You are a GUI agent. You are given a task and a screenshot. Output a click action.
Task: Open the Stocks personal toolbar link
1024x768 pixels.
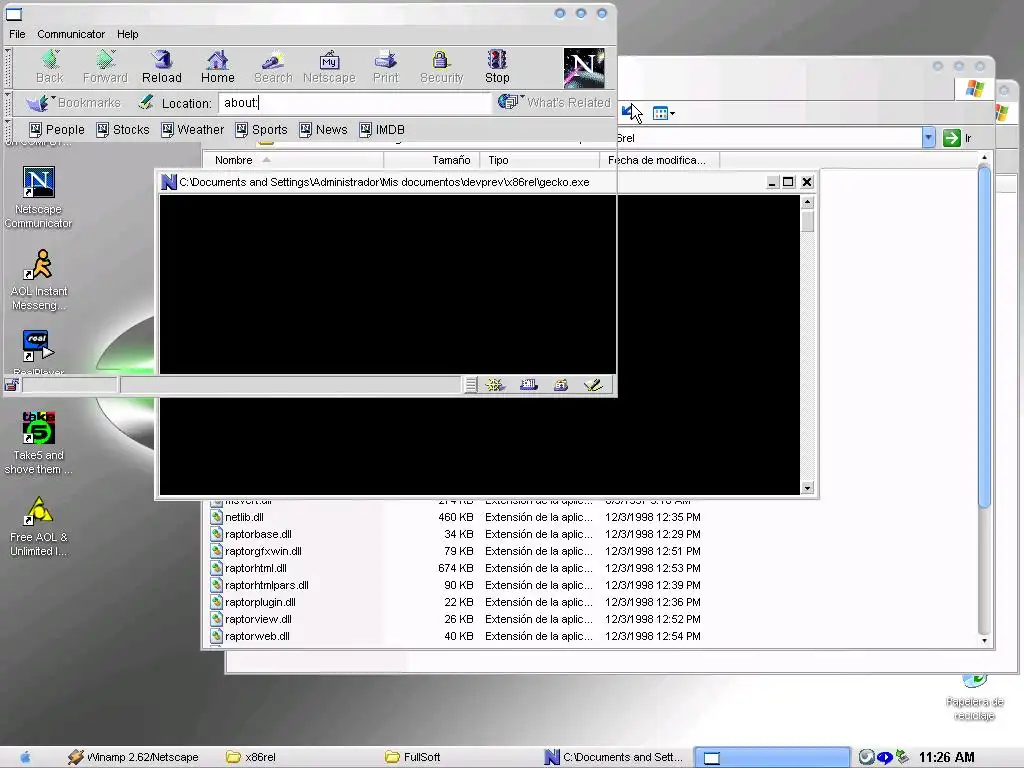[123, 129]
